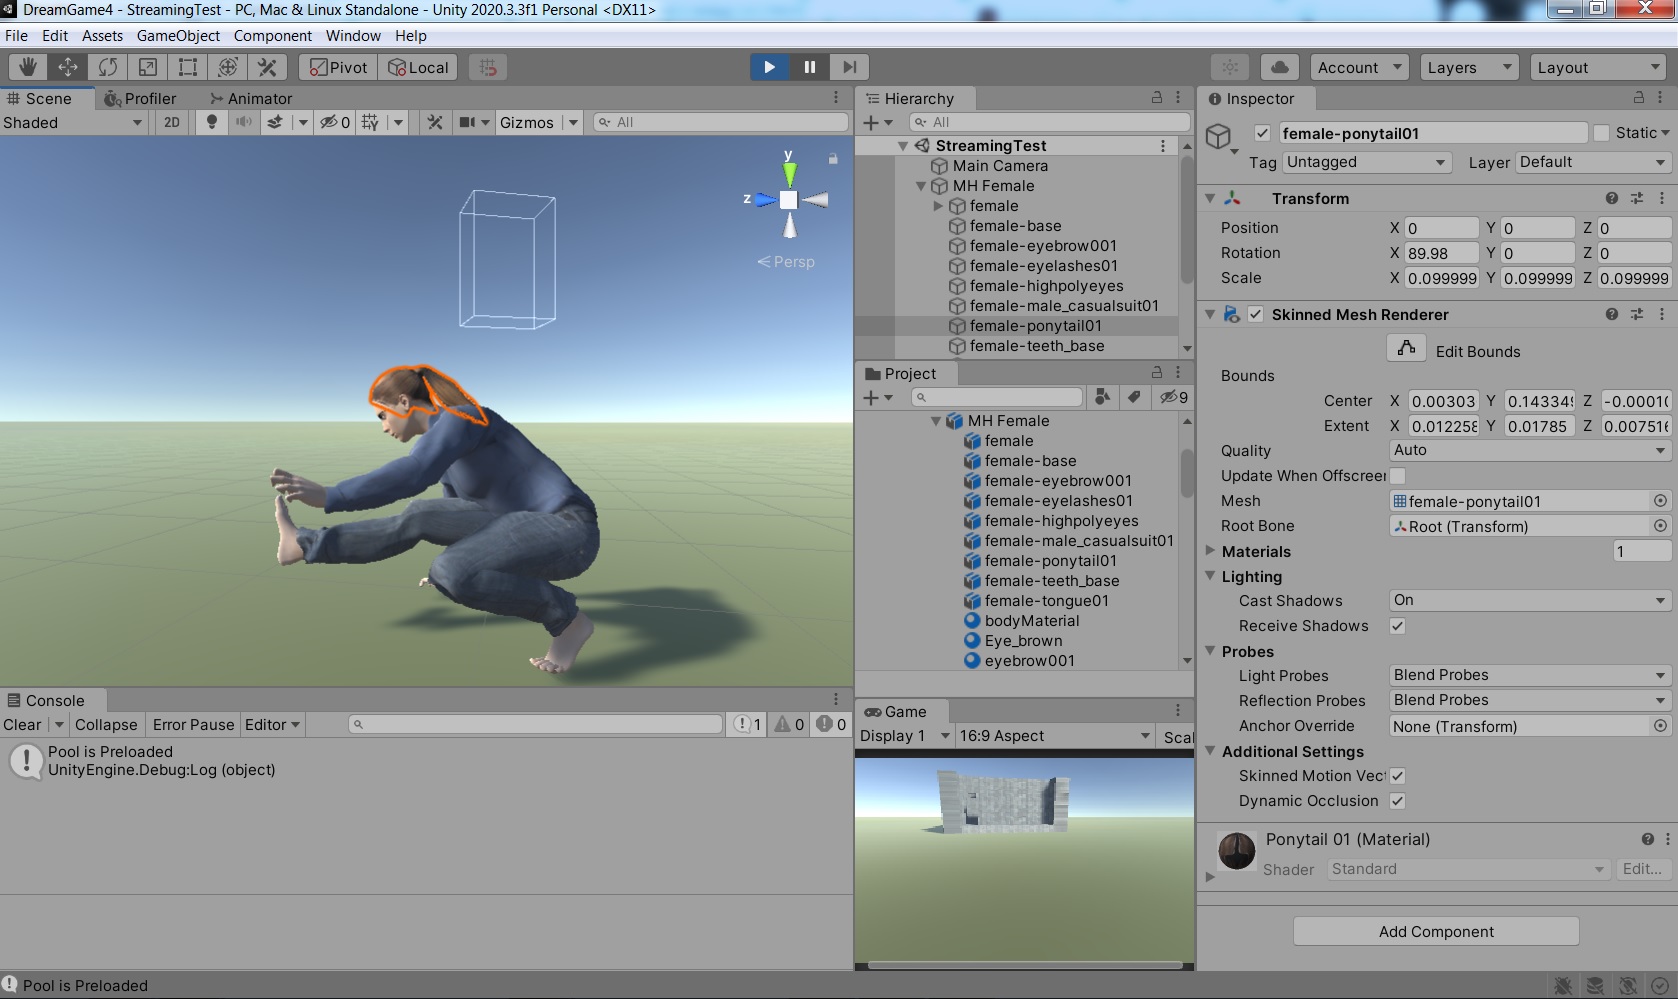Open Cast Shadows dropdown
The image size is (1678, 999).
point(1530,601)
